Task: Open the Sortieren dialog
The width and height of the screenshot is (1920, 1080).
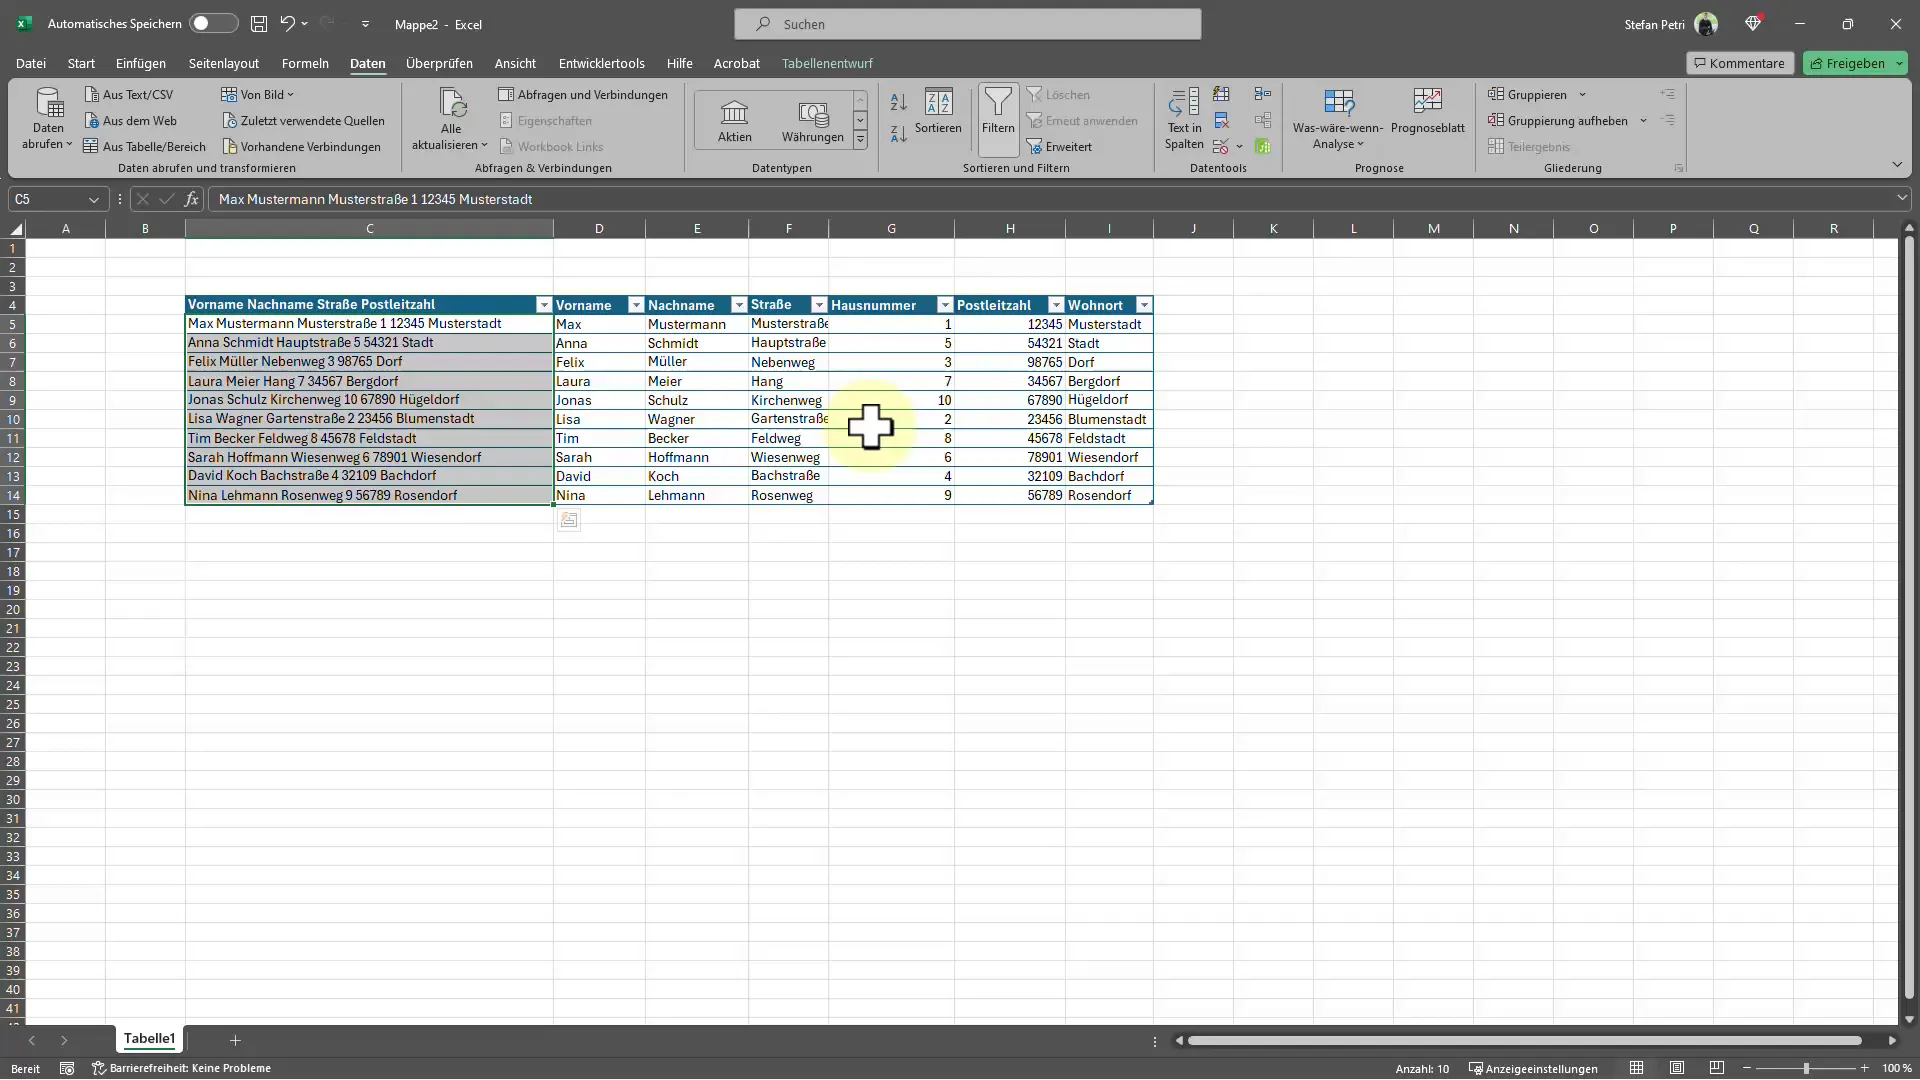Action: pyautogui.click(x=938, y=111)
